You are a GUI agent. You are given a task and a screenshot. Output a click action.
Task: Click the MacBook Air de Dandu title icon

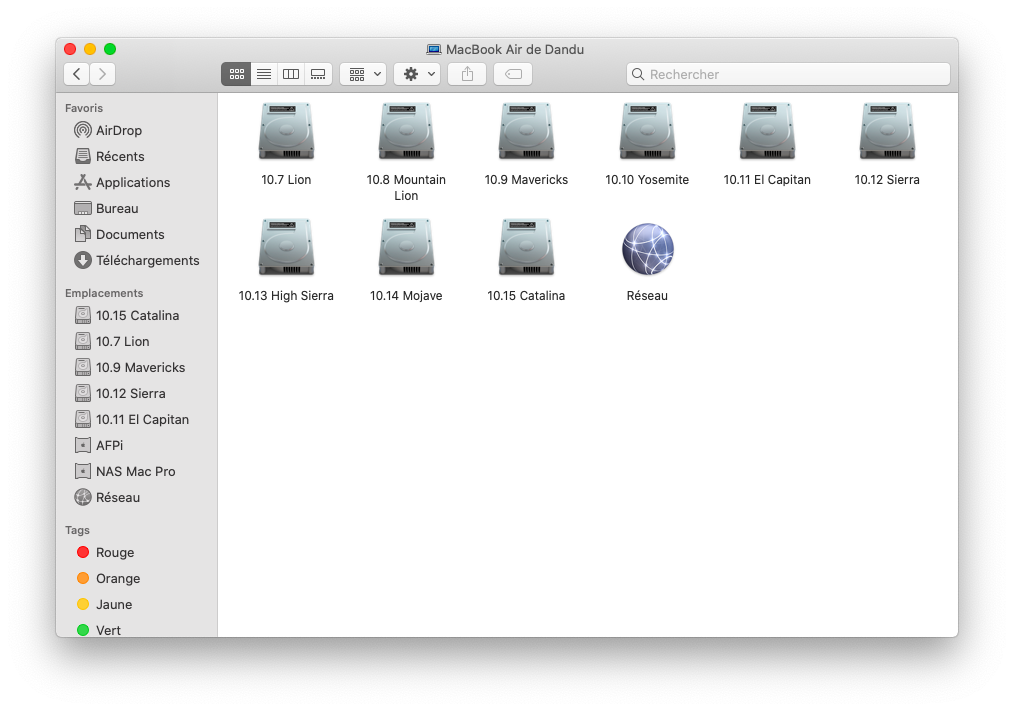pyautogui.click(x=433, y=50)
